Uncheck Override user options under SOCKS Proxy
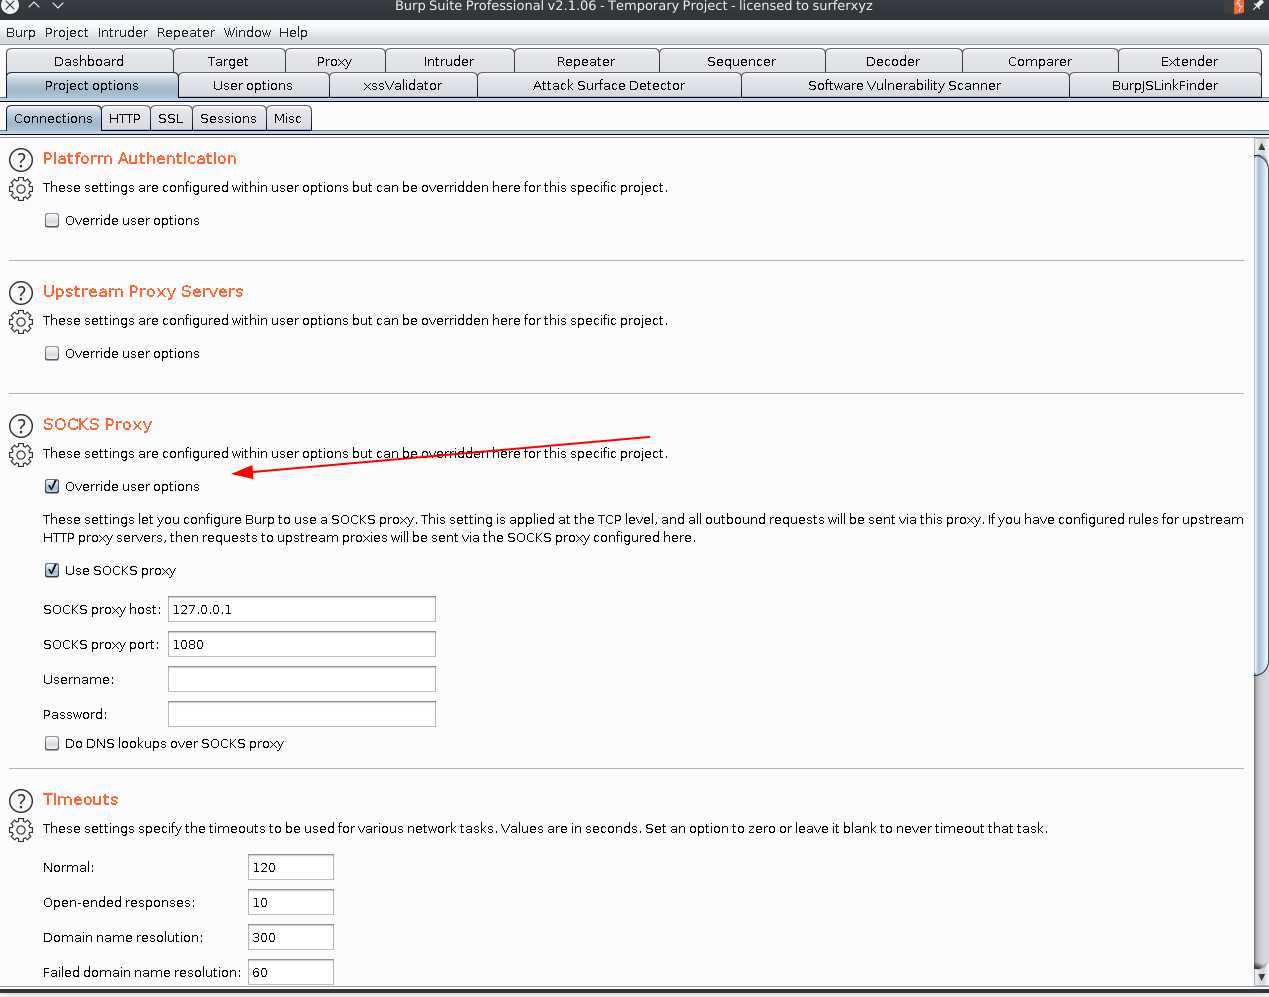This screenshot has width=1269, height=997. click(52, 486)
